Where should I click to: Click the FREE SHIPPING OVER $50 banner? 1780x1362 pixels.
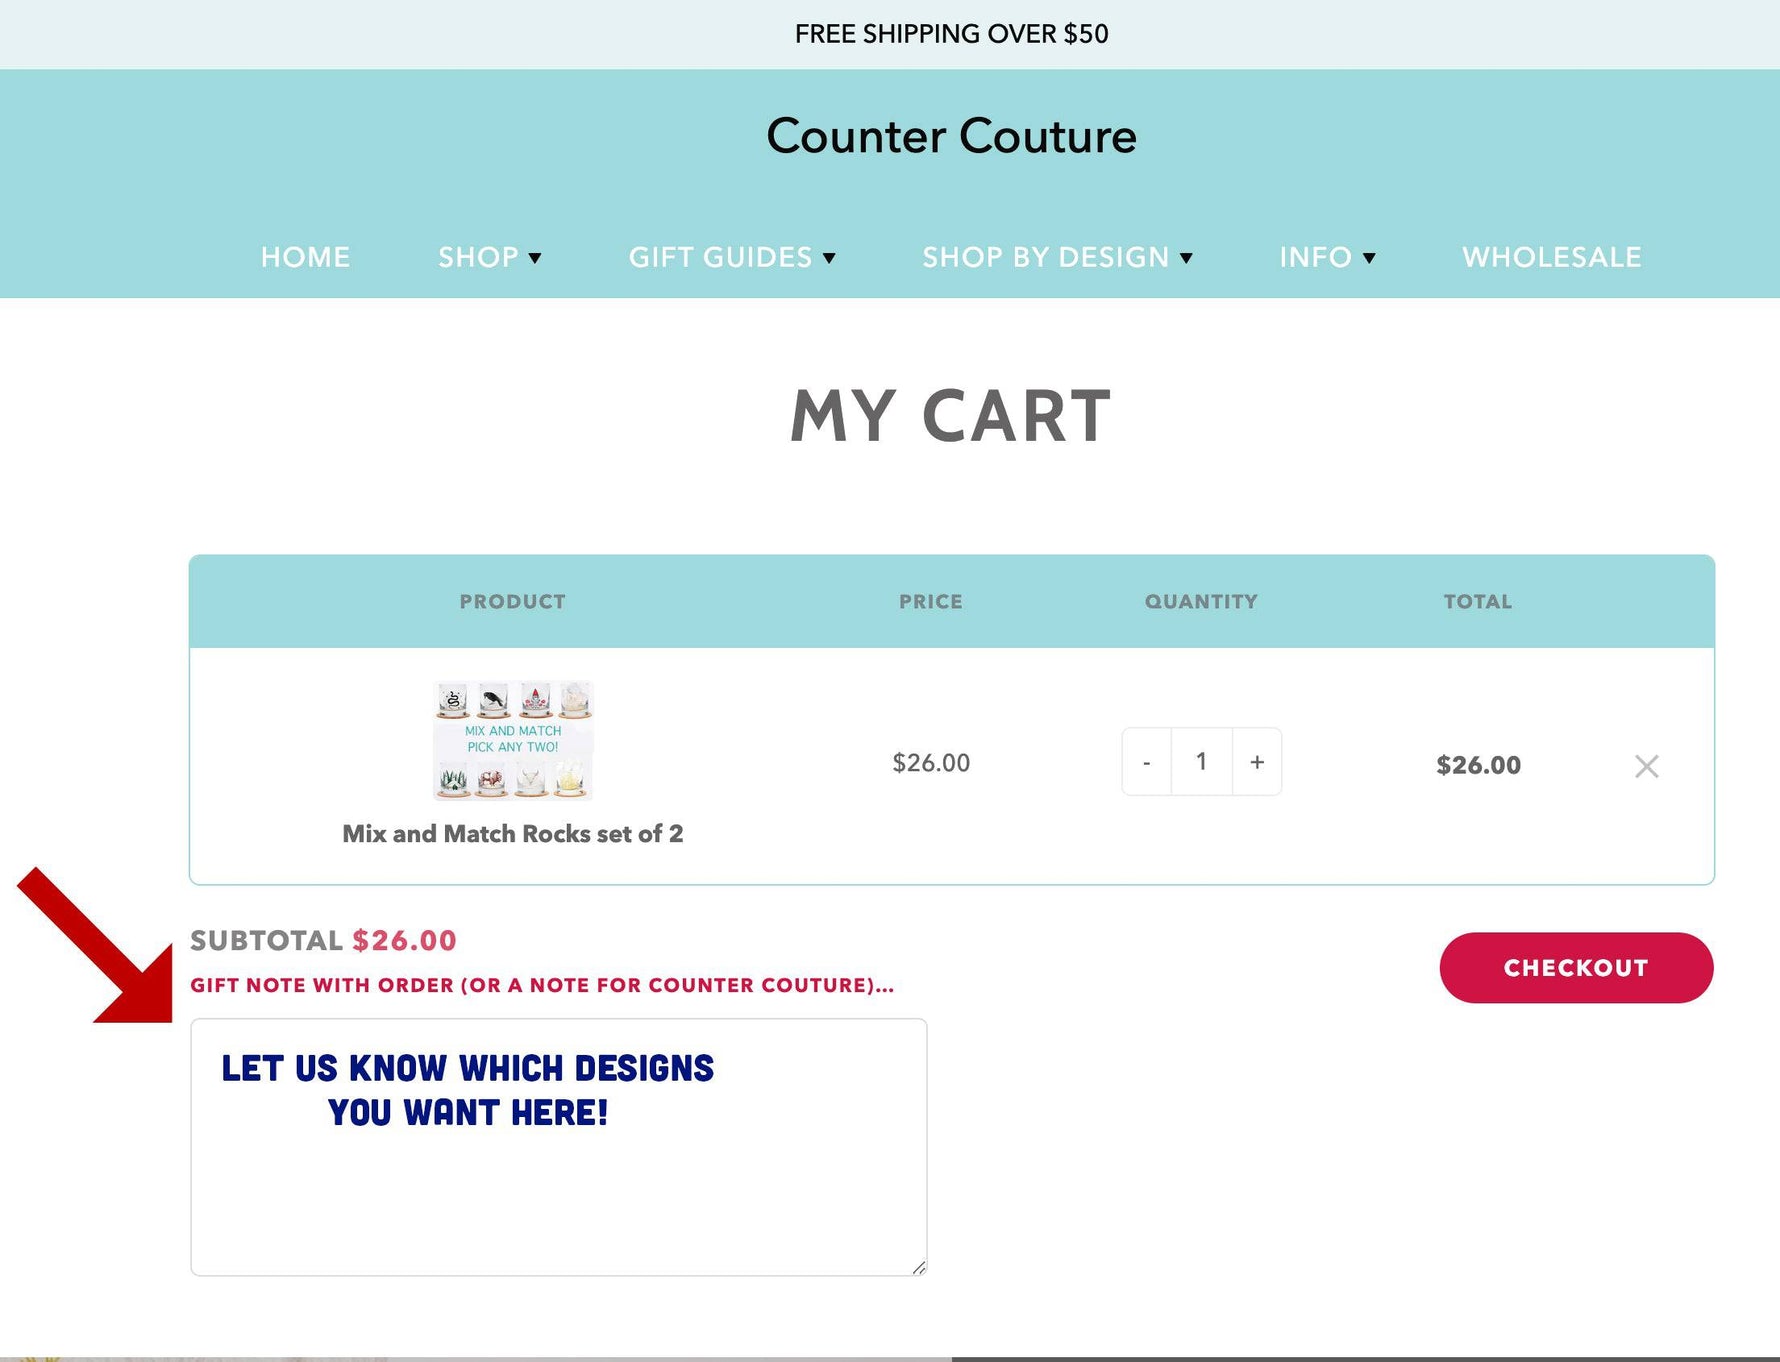[x=951, y=33]
